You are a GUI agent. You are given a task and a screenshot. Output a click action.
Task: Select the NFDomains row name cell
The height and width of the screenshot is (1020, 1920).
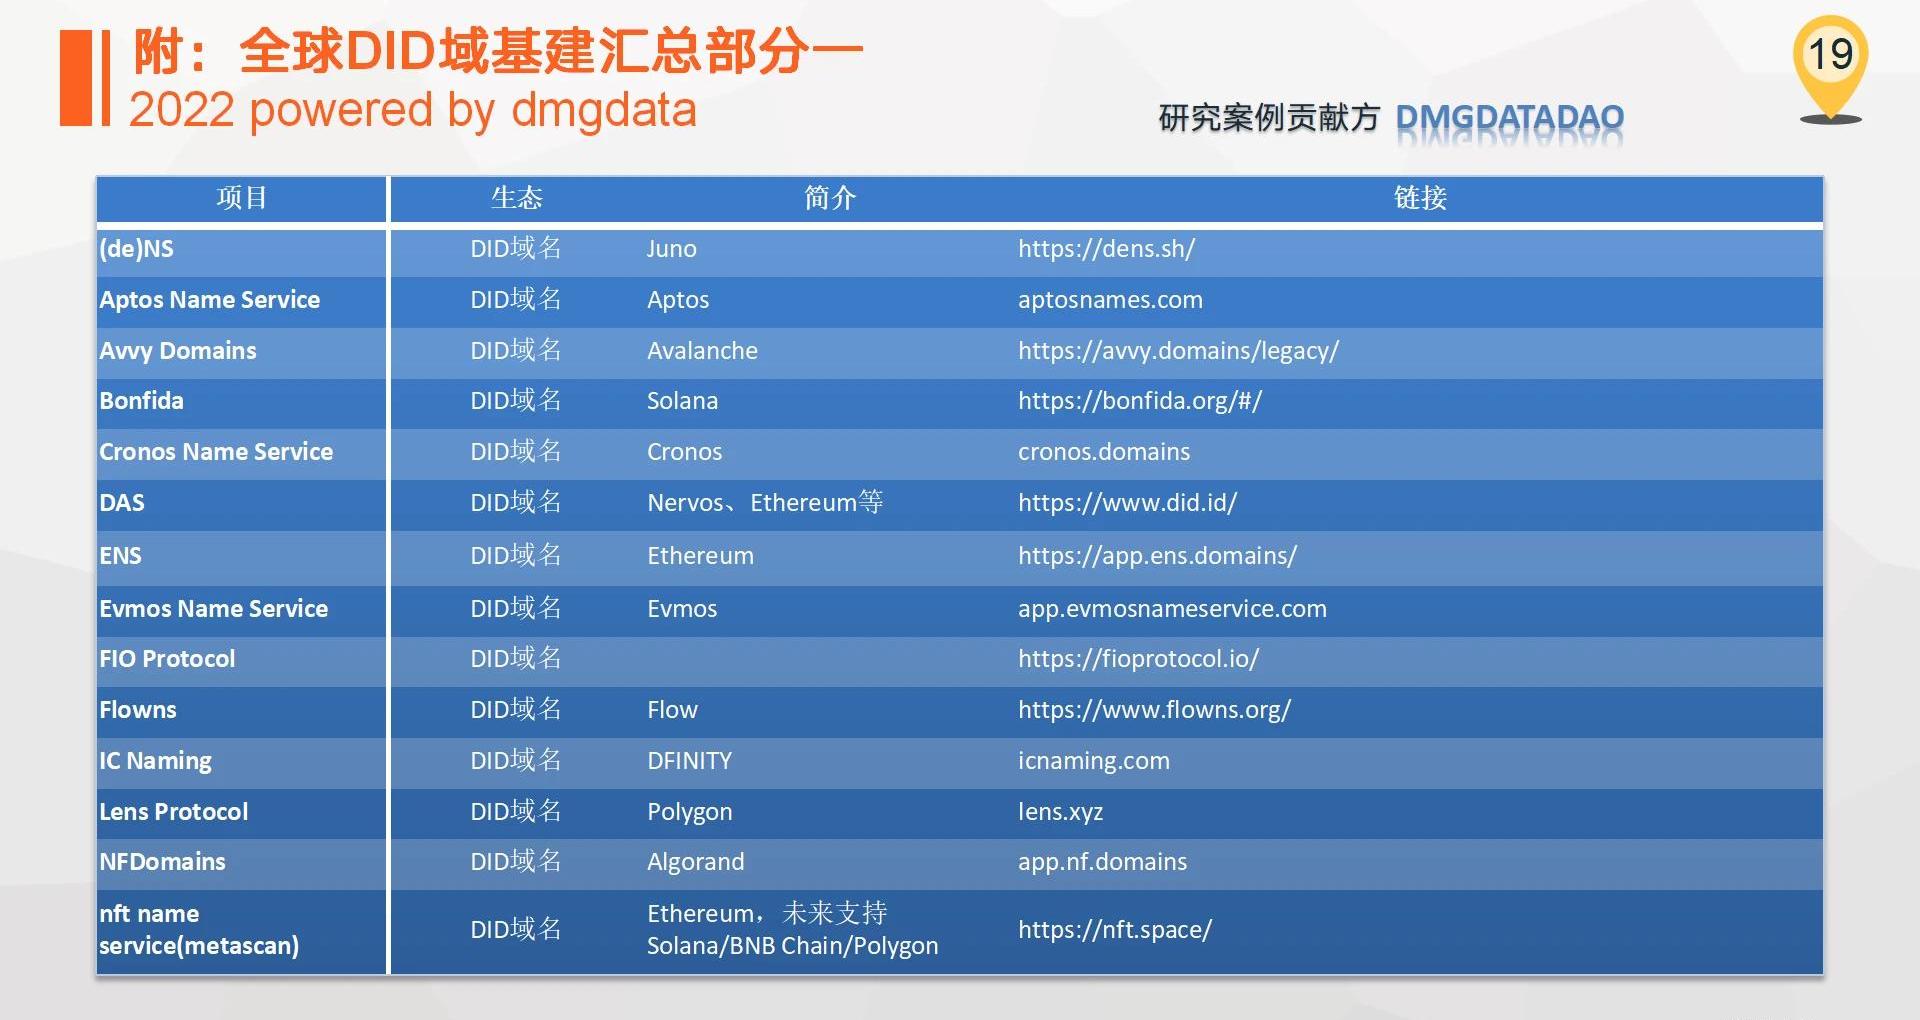tap(162, 862)
